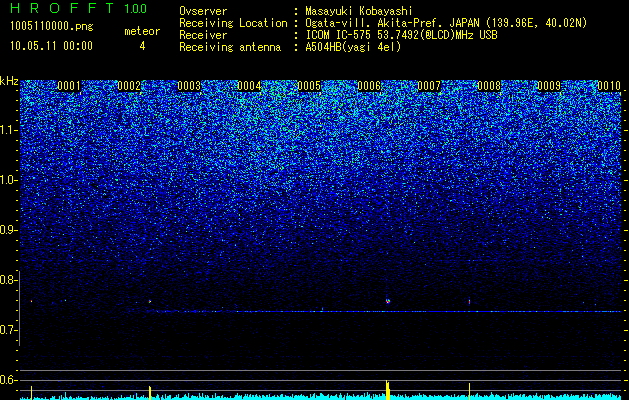Click the tallest yellow intensity spike below marker 0006
The height and width of the screenshot is (400, 629).
point(388,390)
